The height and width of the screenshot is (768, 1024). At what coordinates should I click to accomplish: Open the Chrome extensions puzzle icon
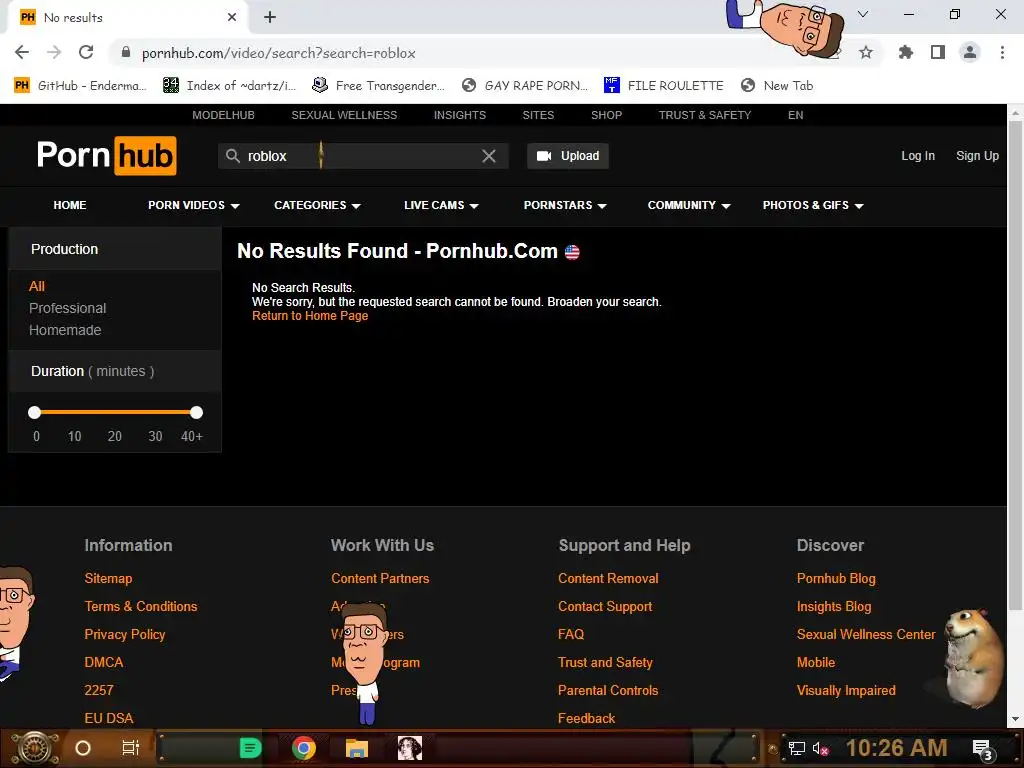pos(905,52)
